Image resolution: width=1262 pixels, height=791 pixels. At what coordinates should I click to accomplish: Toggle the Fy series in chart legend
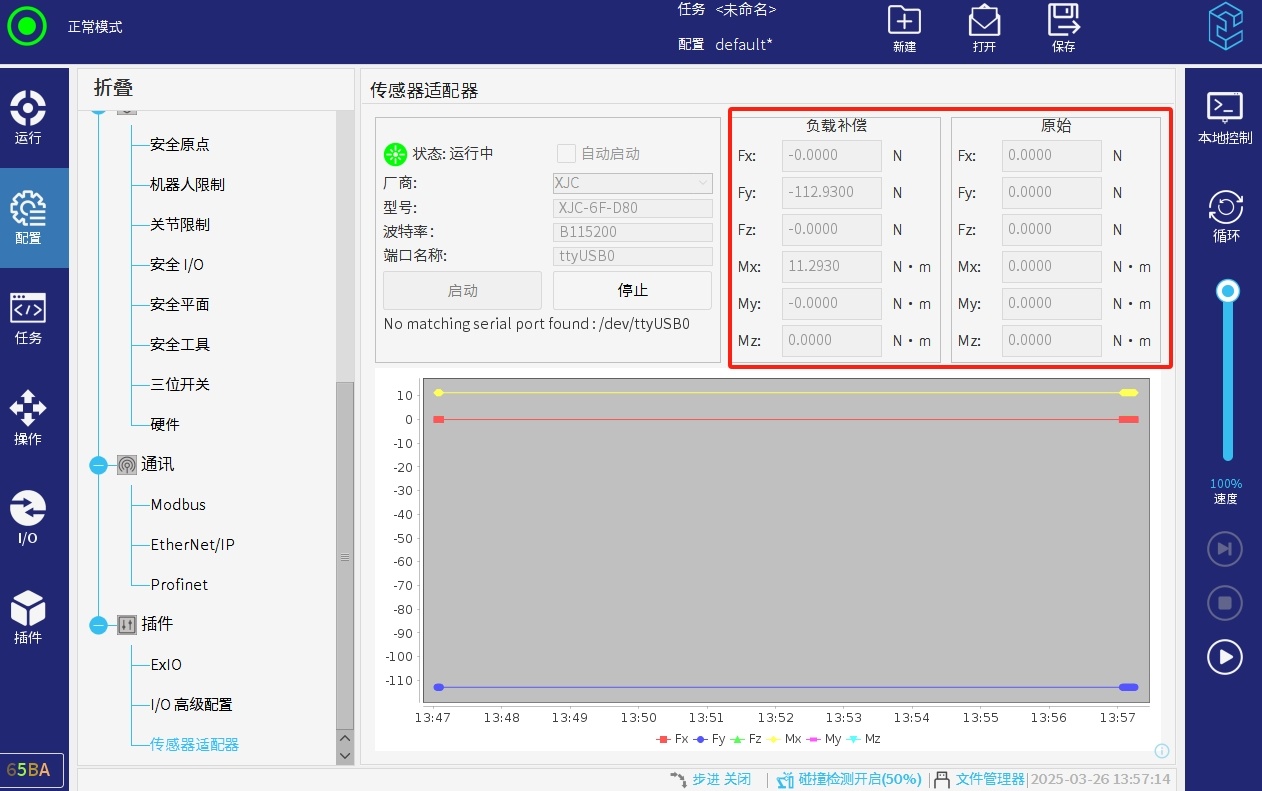710,739
